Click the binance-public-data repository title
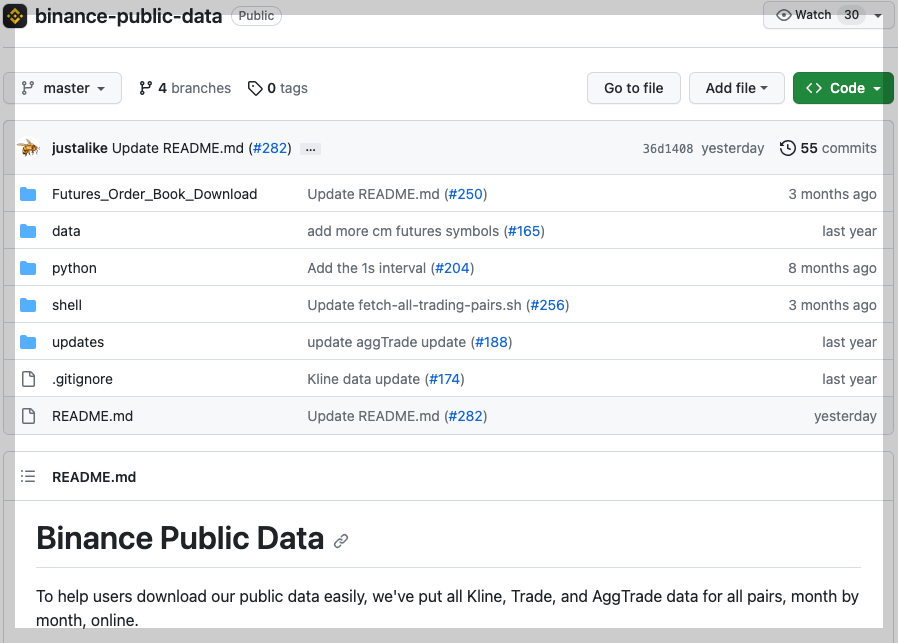The width and height of the screenshot is (898, 643). pyautogui.click(x=128, y=16)
